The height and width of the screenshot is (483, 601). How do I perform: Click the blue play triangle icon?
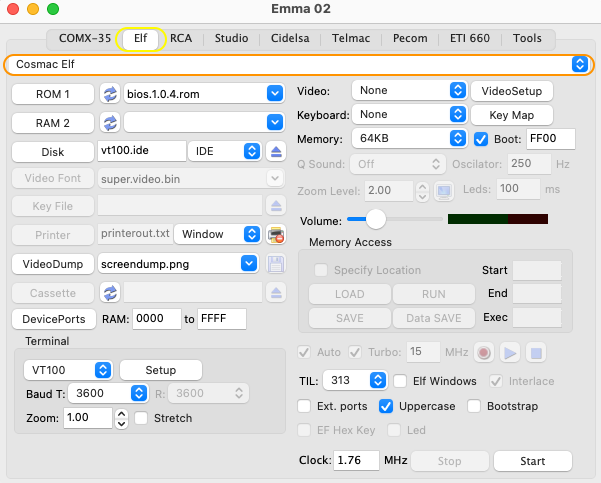[x=510, y=353]
